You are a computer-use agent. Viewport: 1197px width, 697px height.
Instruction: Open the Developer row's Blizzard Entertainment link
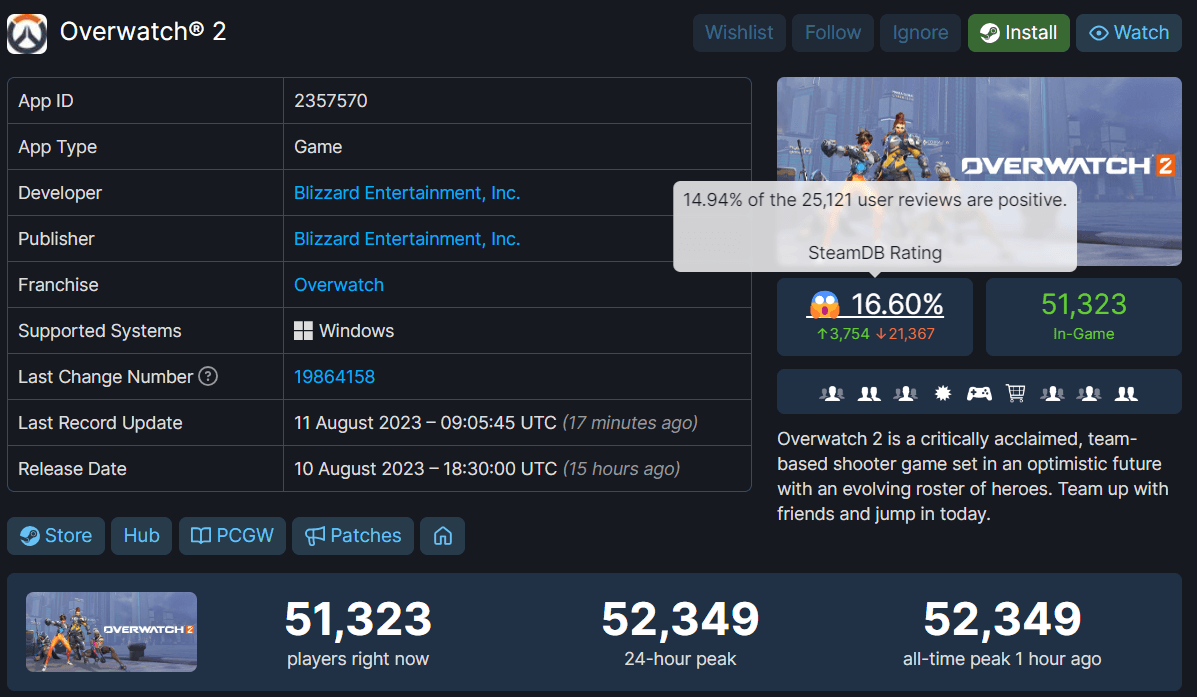(407, 193)
